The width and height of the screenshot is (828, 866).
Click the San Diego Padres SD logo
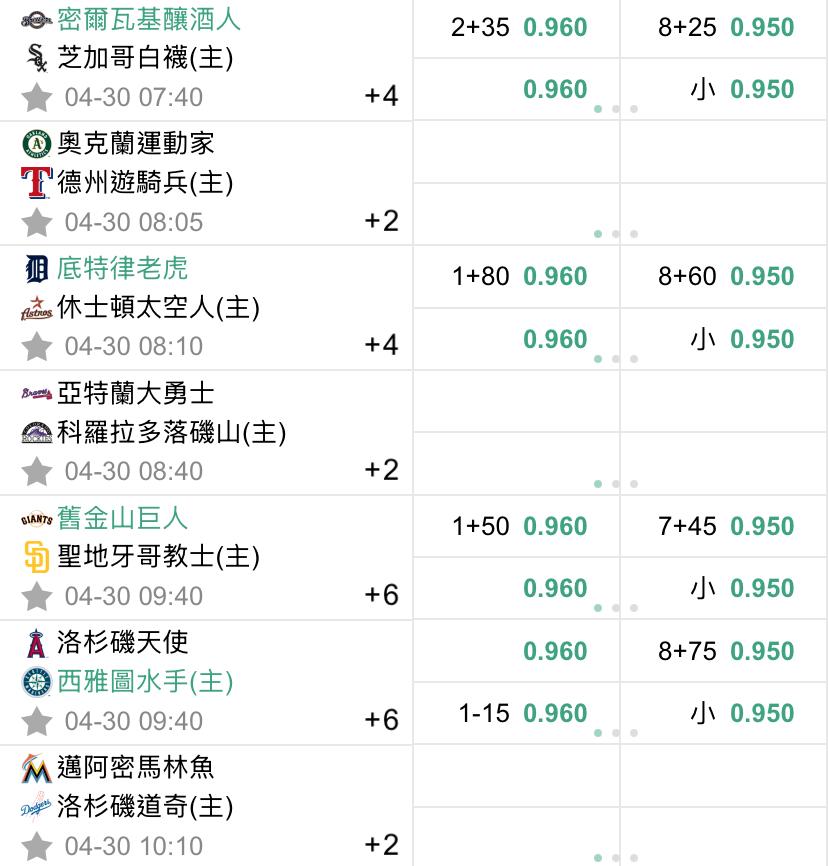(37, 557)
